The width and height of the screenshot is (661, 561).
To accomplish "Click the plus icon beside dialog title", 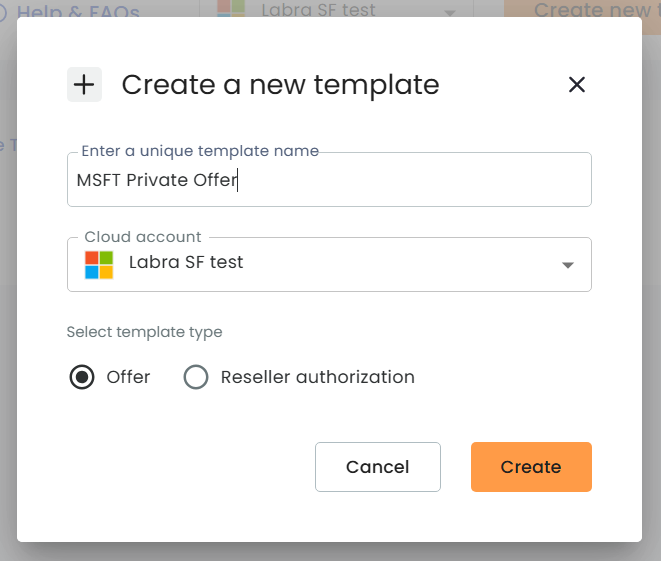I will click(x=84, y=85).
